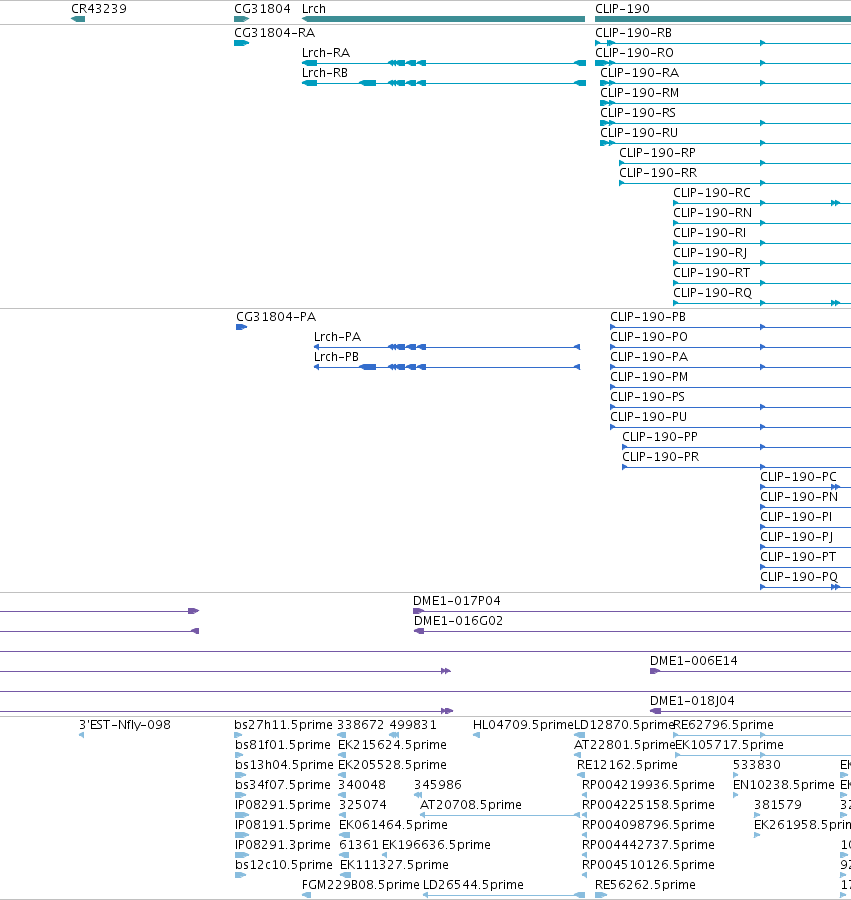Viewport: 851px width, 900px height.
Task: Open transcript CLIP-190-RR
Action: [658, 173]
